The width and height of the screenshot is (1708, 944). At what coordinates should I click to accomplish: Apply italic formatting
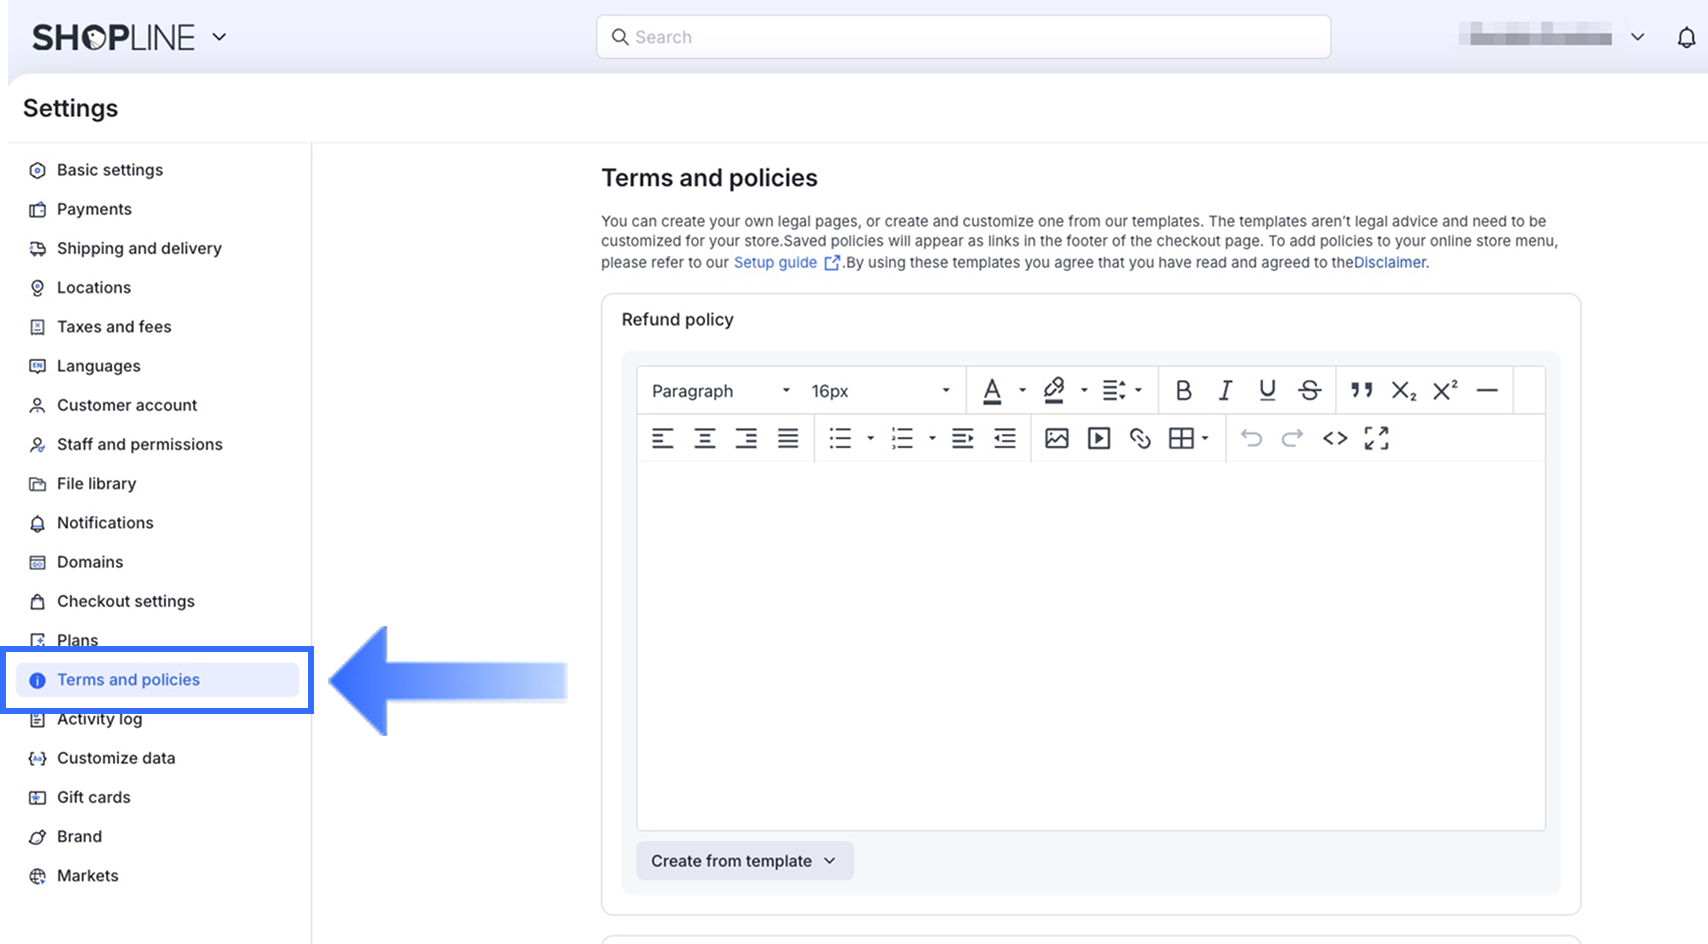tap(1225, 391)
